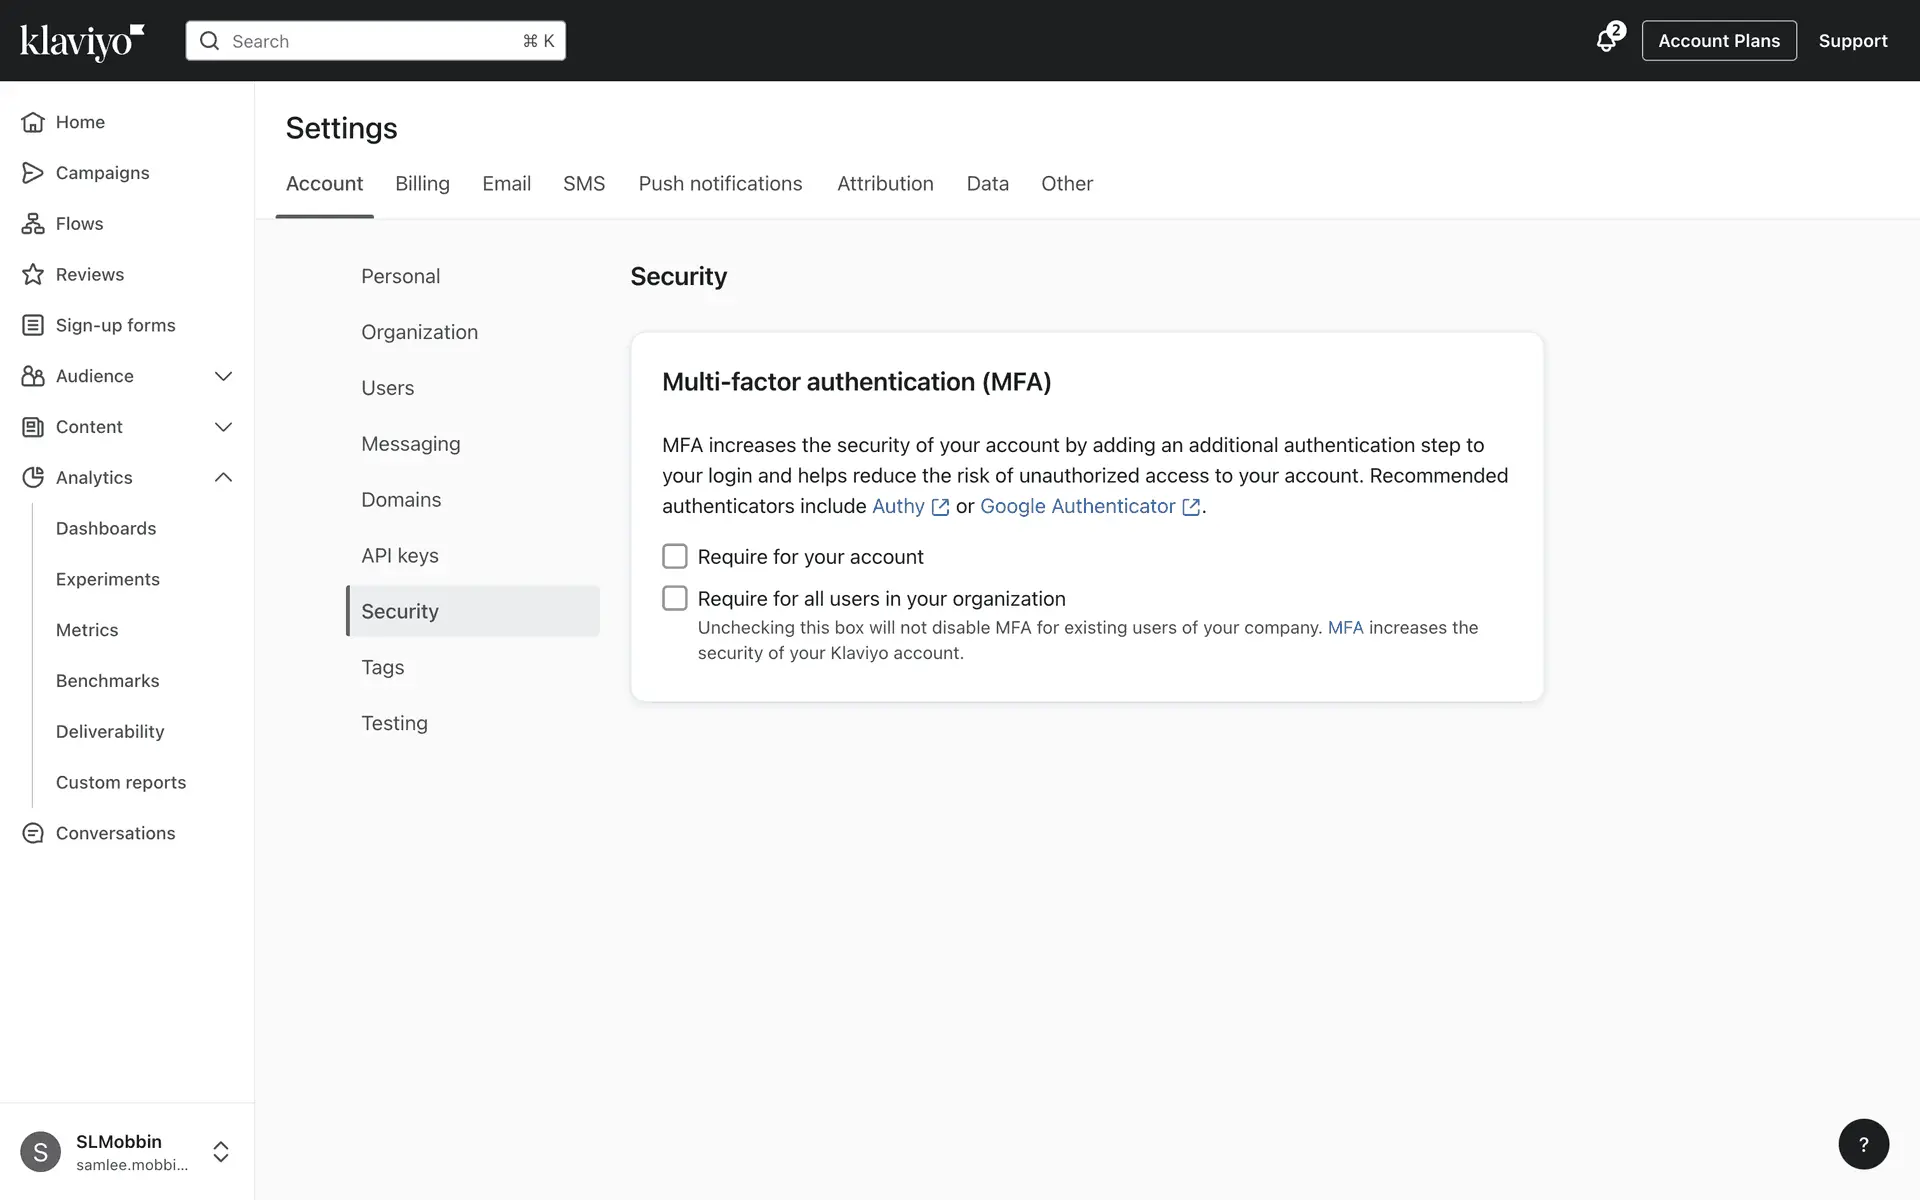
Task: Click the Campaigns paper plane icon
Action: click(33, 173)
